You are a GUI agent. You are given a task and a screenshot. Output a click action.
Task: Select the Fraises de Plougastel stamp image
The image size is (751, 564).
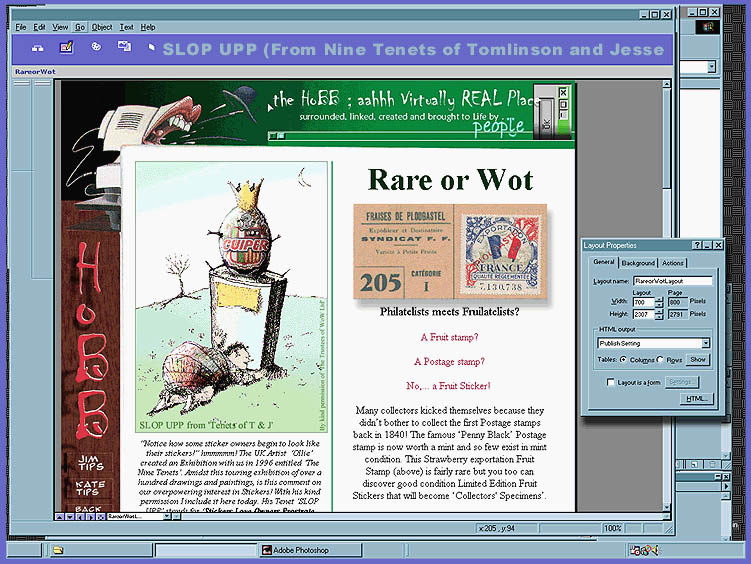click(x=450, y=252)
